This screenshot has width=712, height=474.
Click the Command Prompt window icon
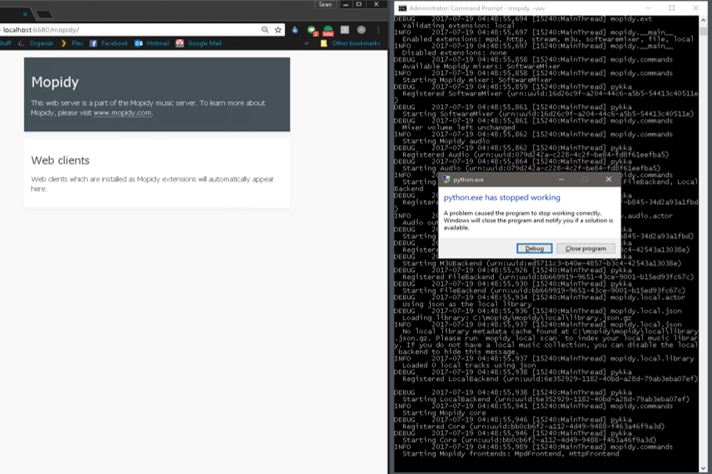point(402,8)
